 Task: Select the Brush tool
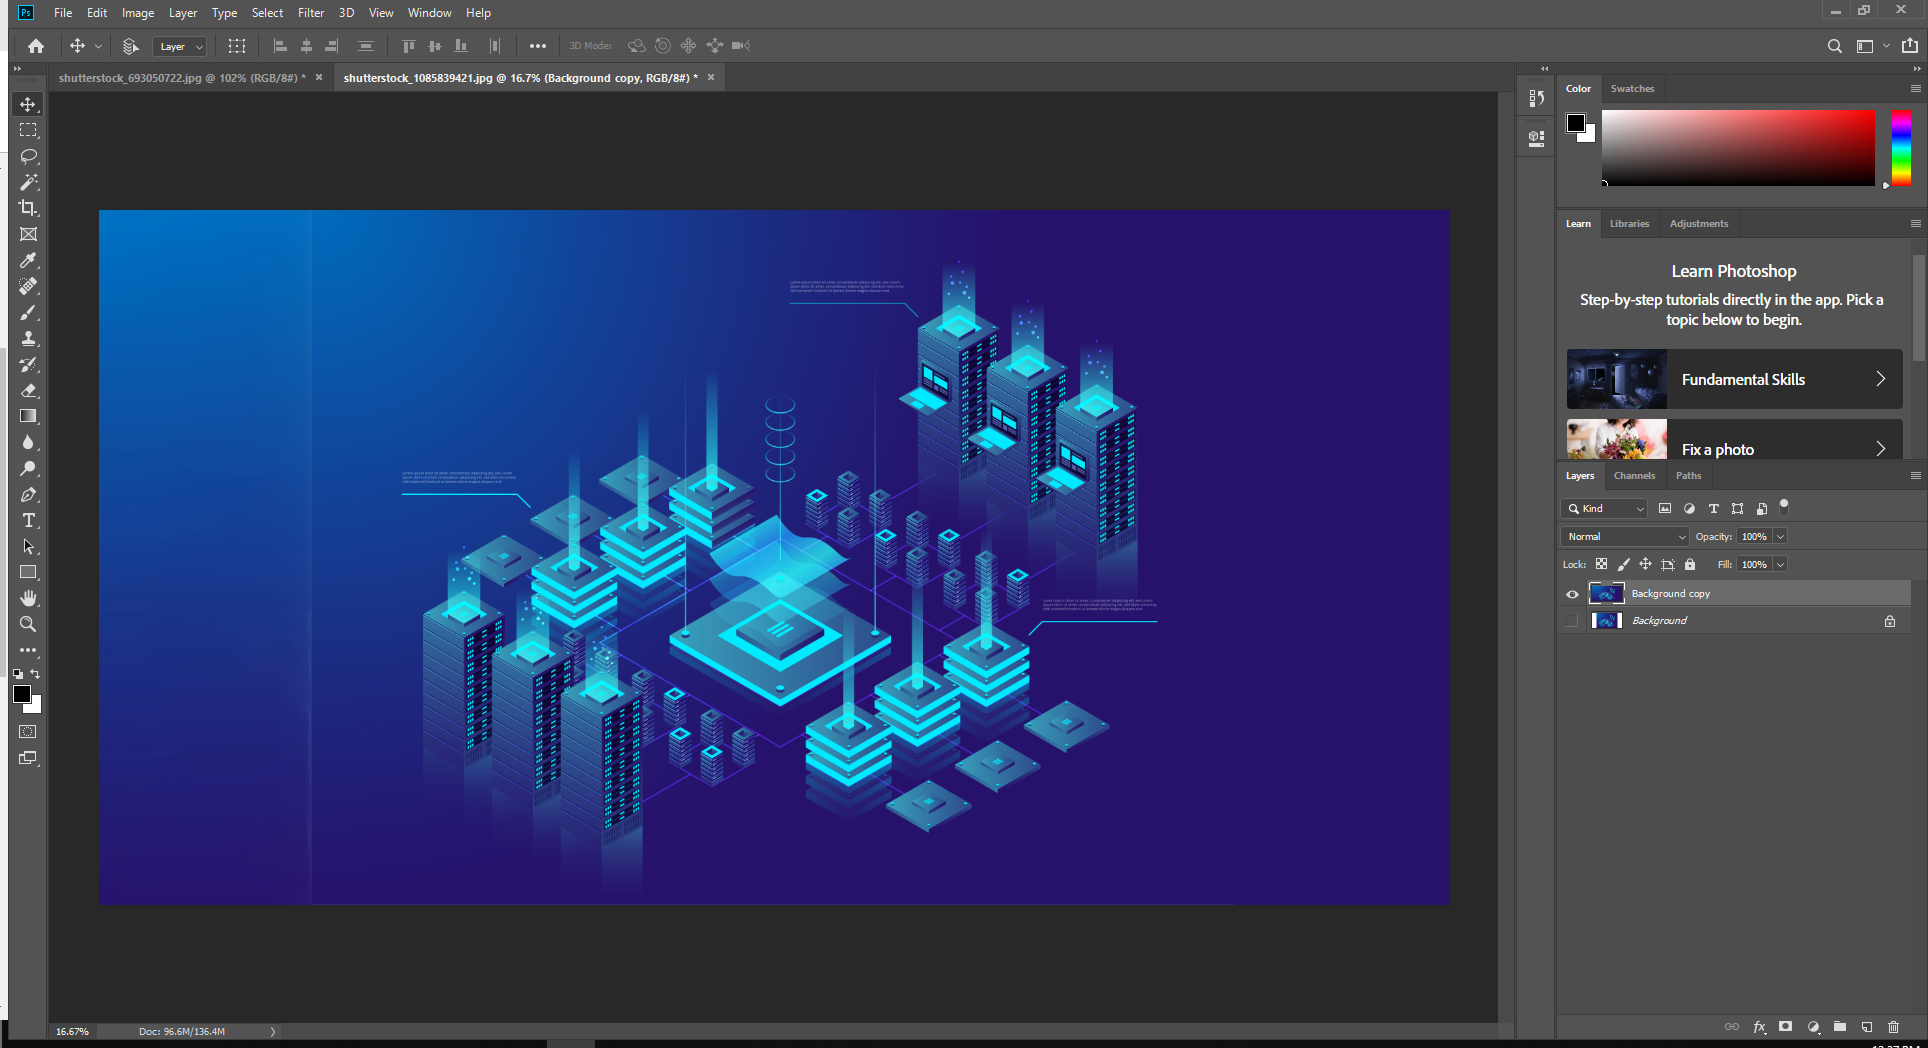(28, 312)
